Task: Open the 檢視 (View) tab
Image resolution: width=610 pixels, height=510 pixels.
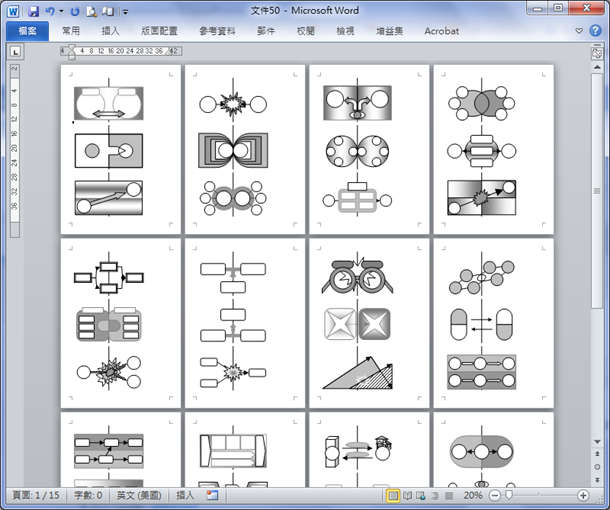Action: click(x=345, y=31)
